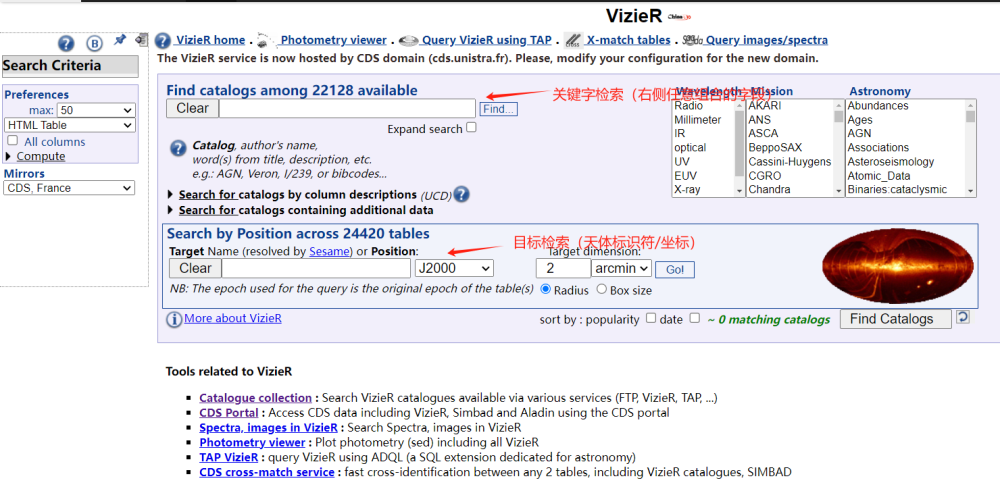Click the orange sky map image
Image resolution: width=1000 pixels, height=489 pixels.
pyautogui.click(x=897, y=266)
